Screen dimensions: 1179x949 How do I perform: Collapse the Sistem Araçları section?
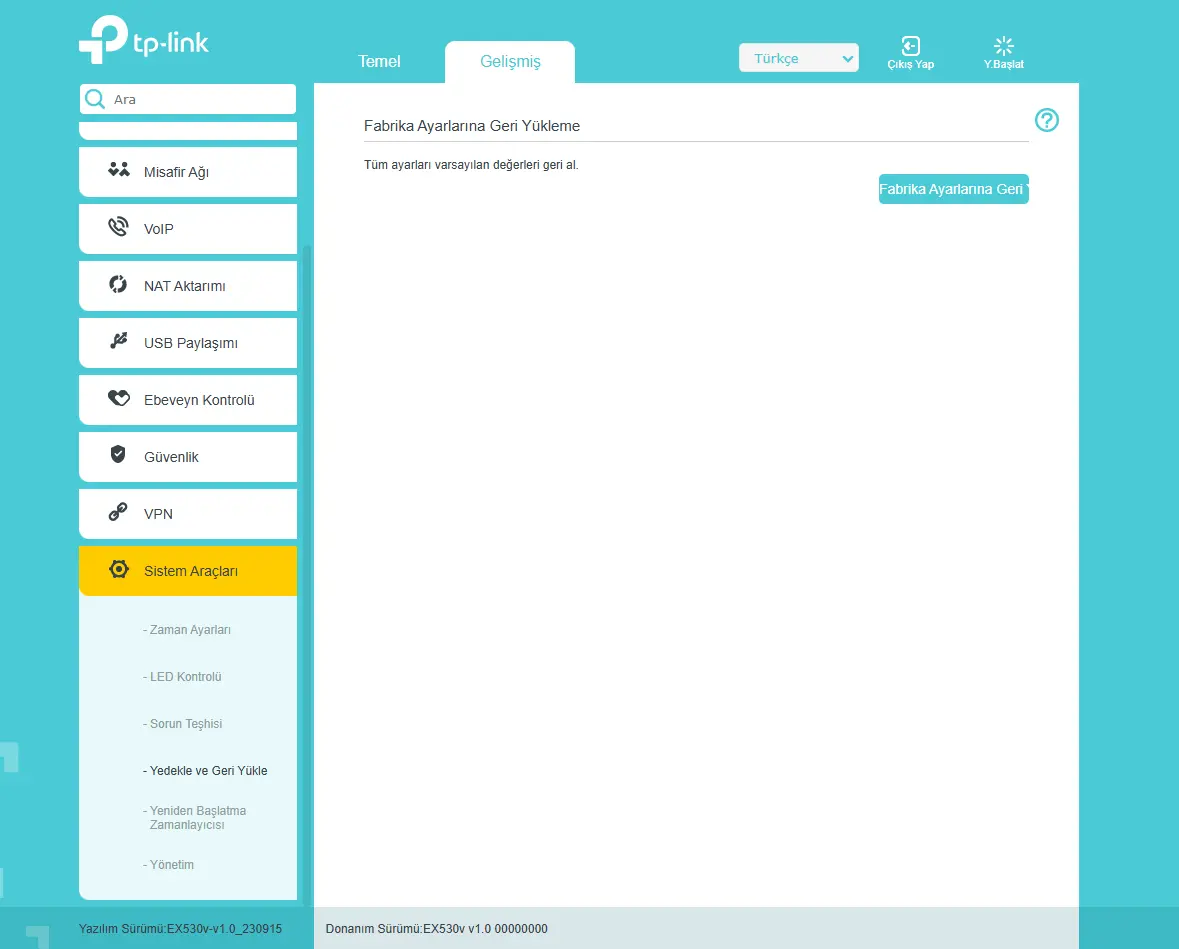[x=188, y=572]
